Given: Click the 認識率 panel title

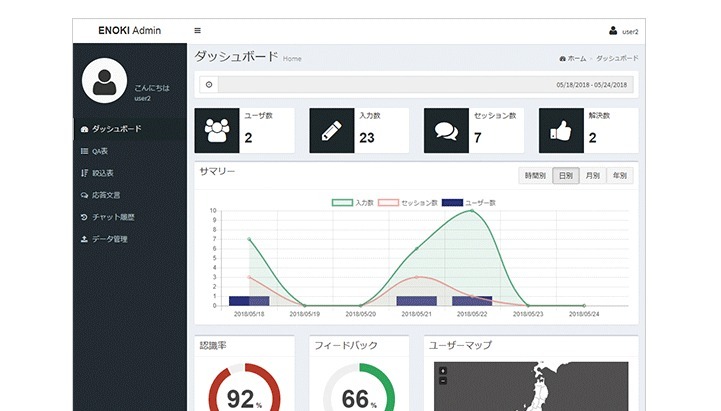Looking at the screenshot, I should click(213, 345).
